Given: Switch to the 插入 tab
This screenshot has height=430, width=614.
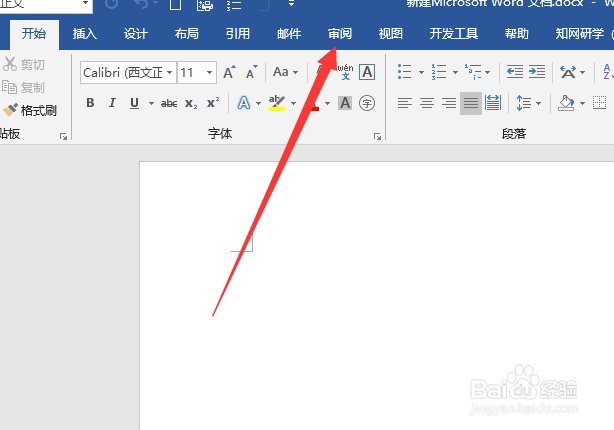Looking at the screenshot, I should pyautogui.click(x=85, y=34).
